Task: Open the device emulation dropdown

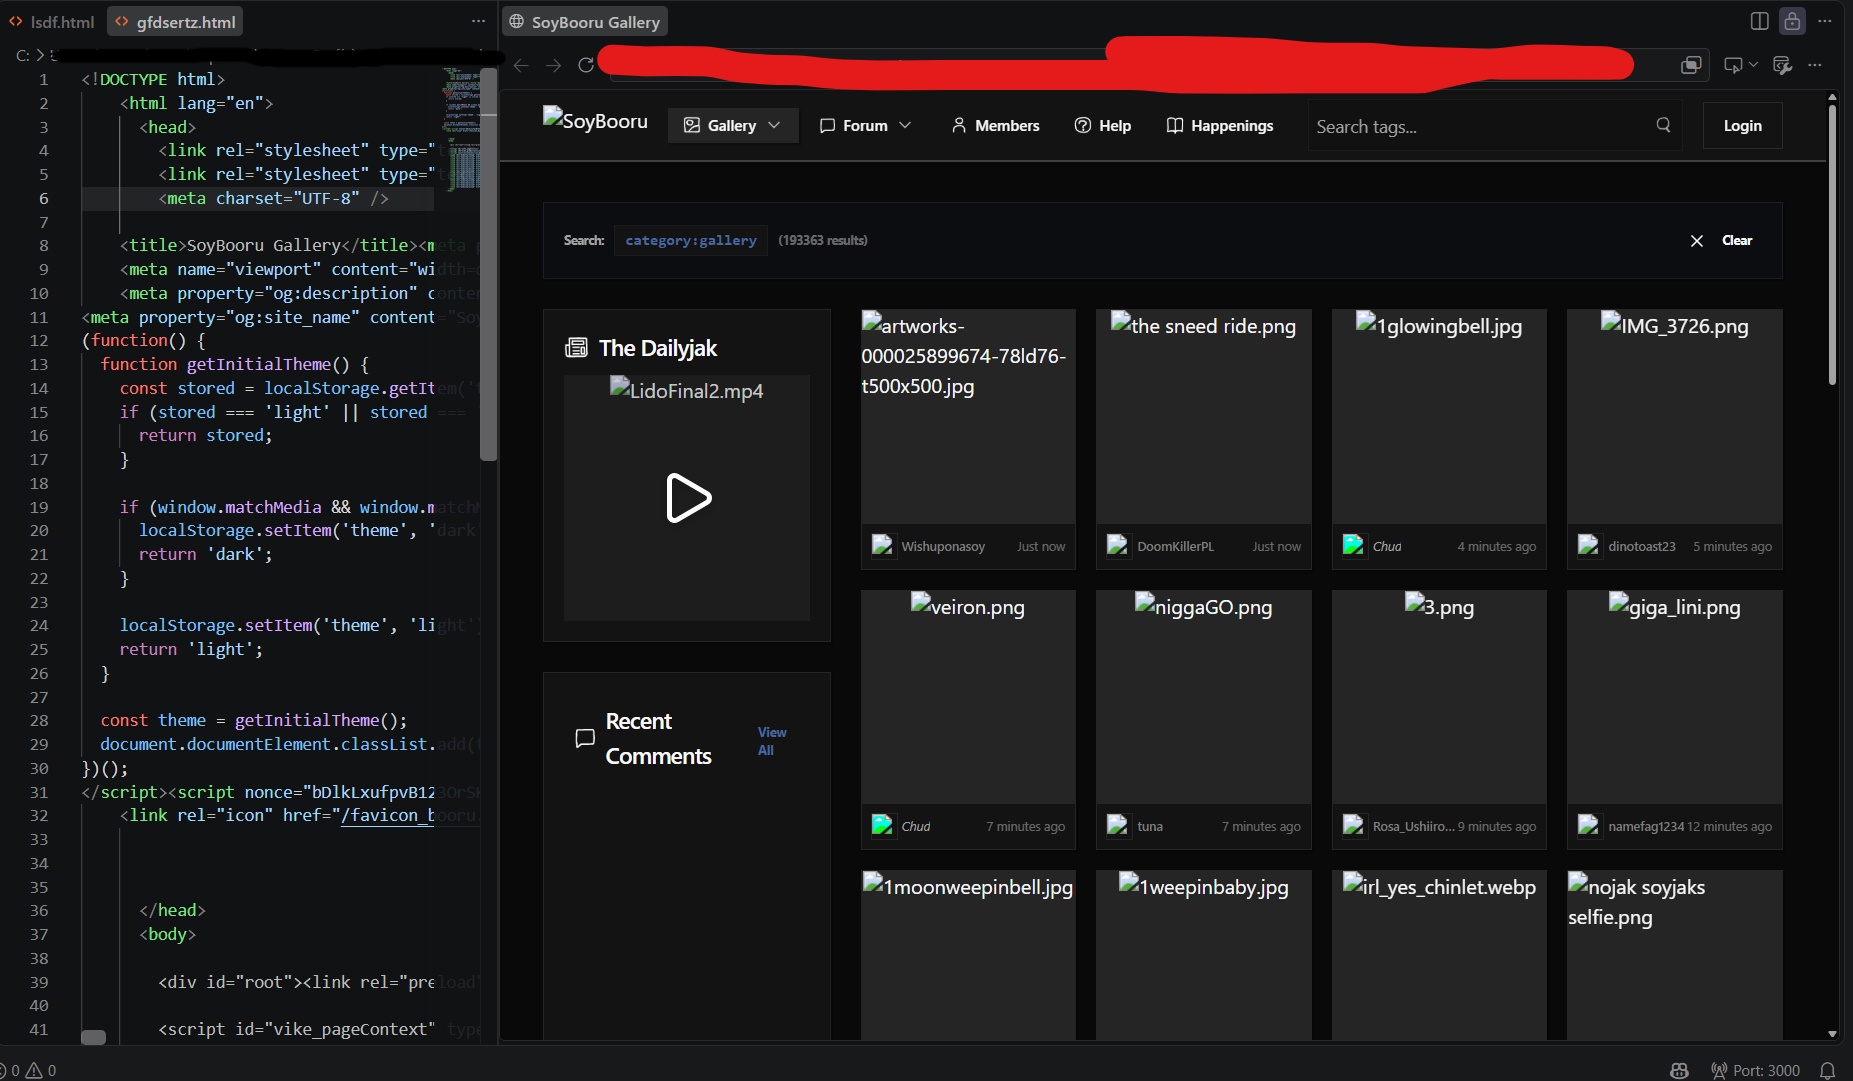Action: click(x=1740, y=65)
